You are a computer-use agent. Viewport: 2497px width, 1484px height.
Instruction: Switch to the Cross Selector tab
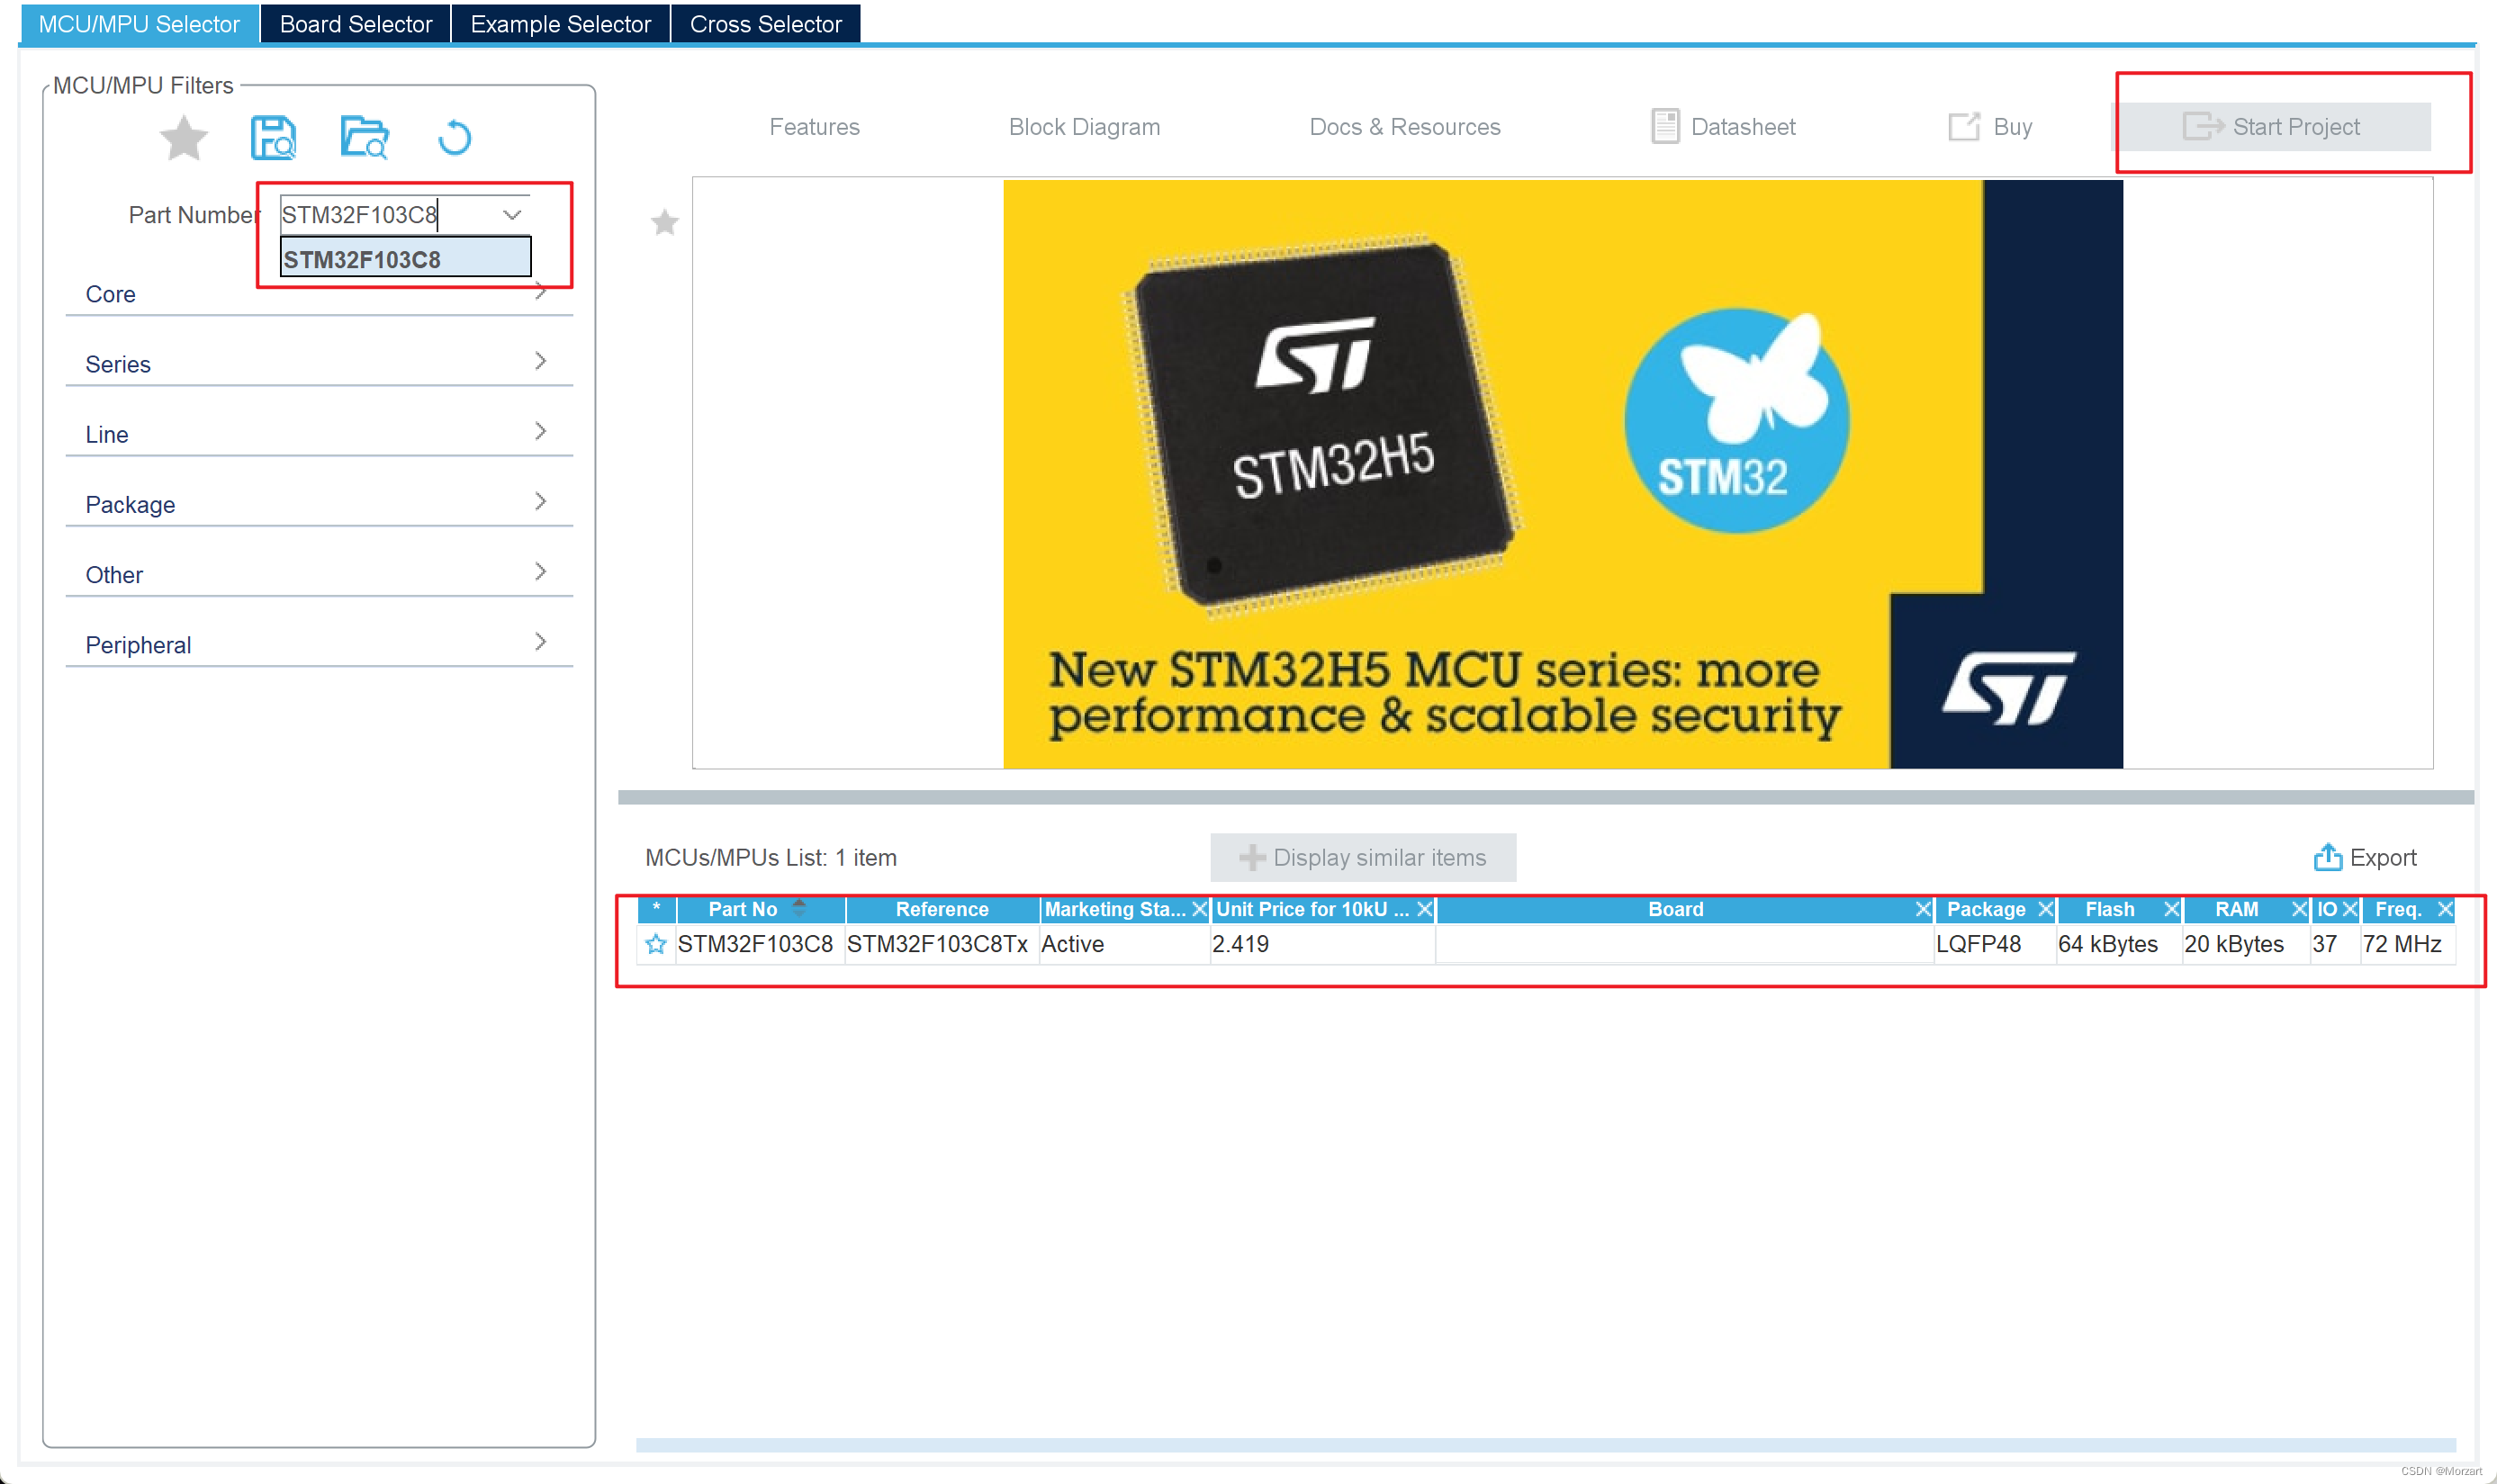coord(765,24)
